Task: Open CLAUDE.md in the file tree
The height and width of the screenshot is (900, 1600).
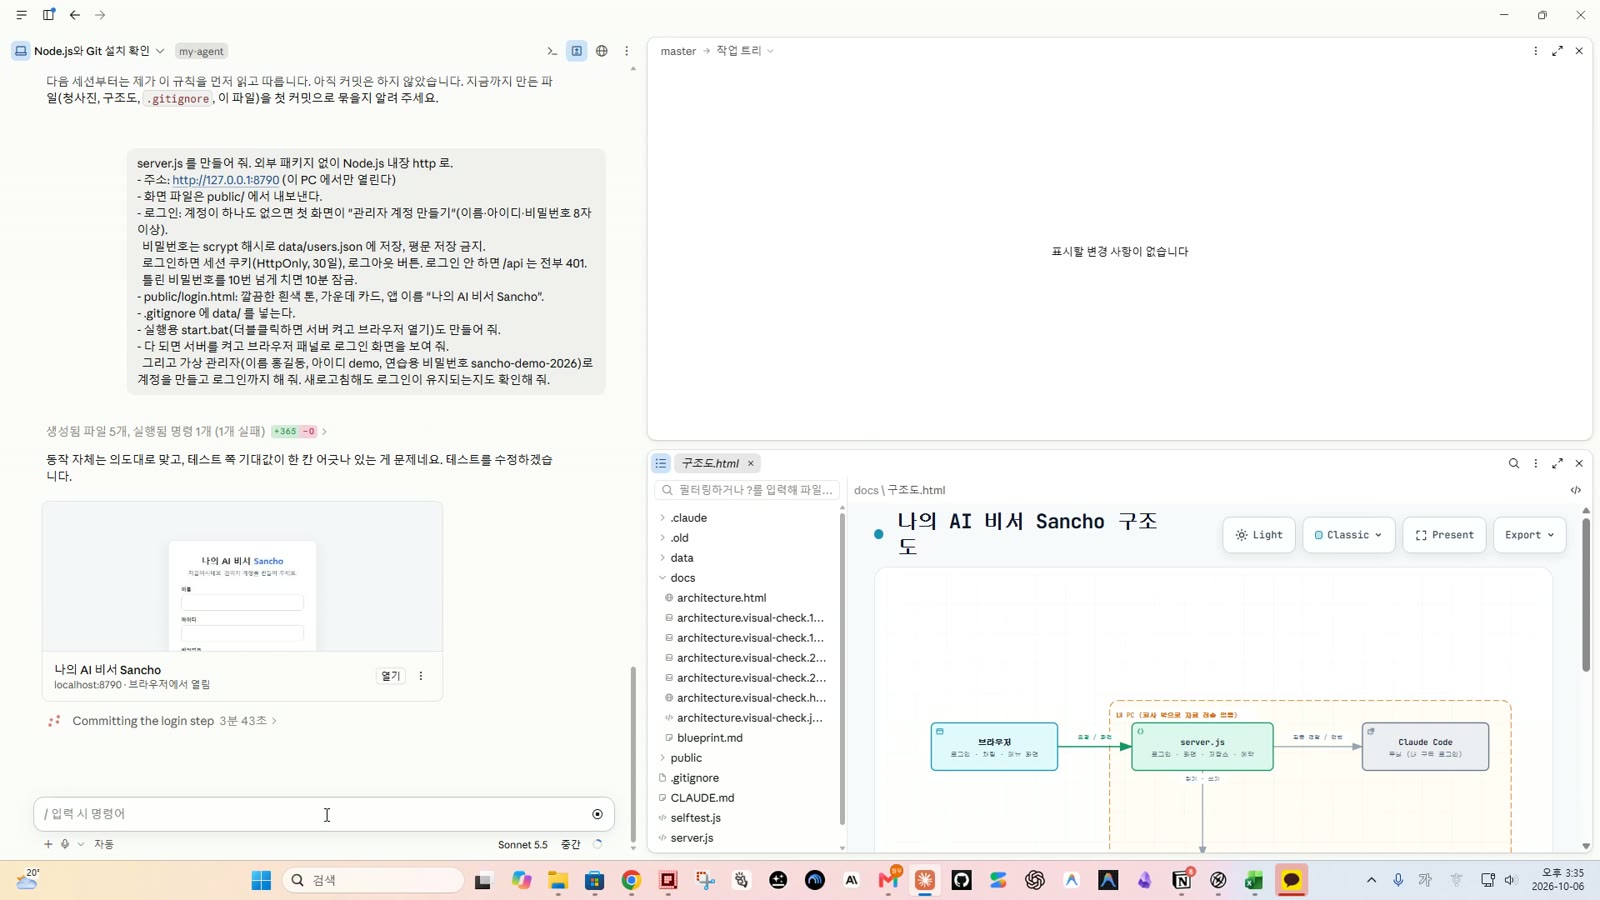Action: point(702,798)
